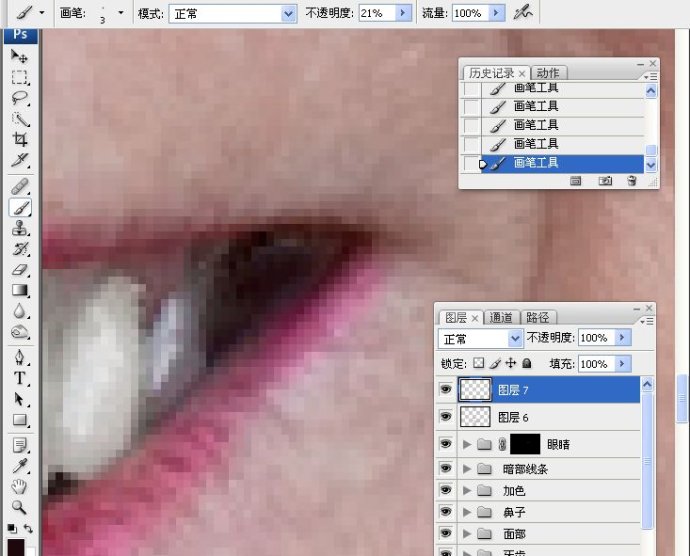Viewport: 690px width, 556px height.
Task: Toggle lock transparent pixels
Action: click(478, 363)
